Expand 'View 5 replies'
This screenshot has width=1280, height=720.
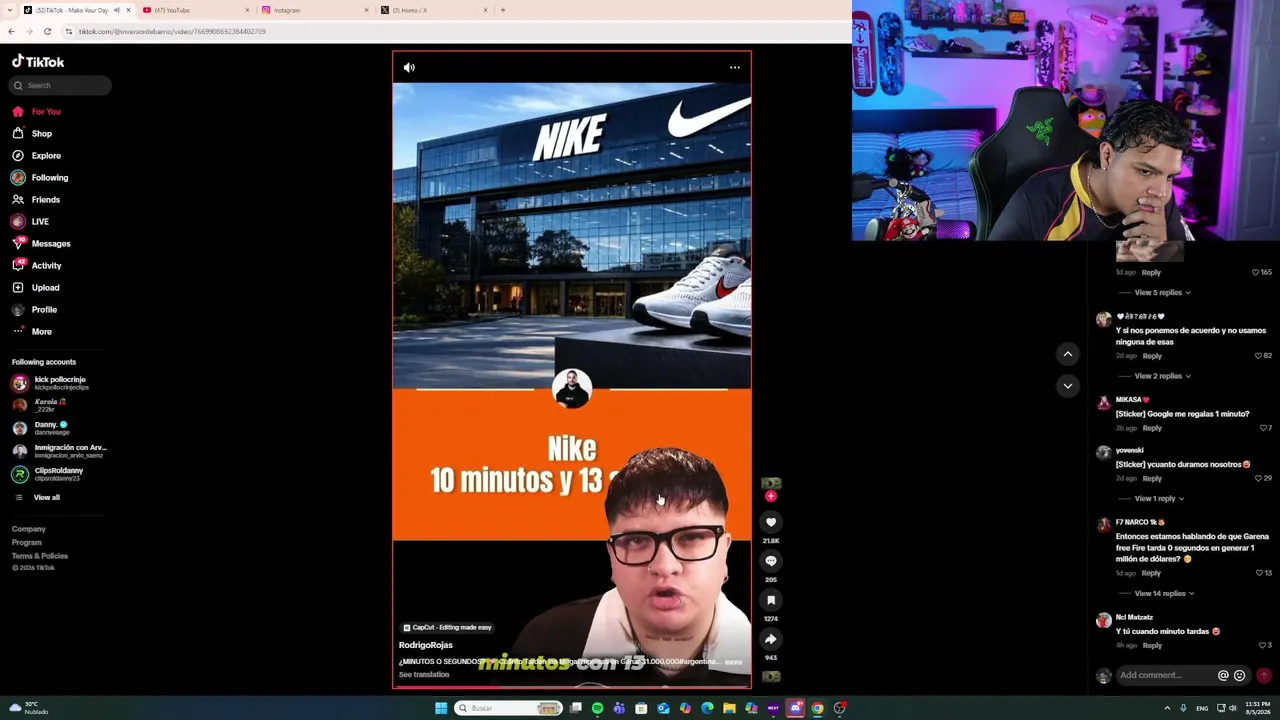(x=1162, y=292)
